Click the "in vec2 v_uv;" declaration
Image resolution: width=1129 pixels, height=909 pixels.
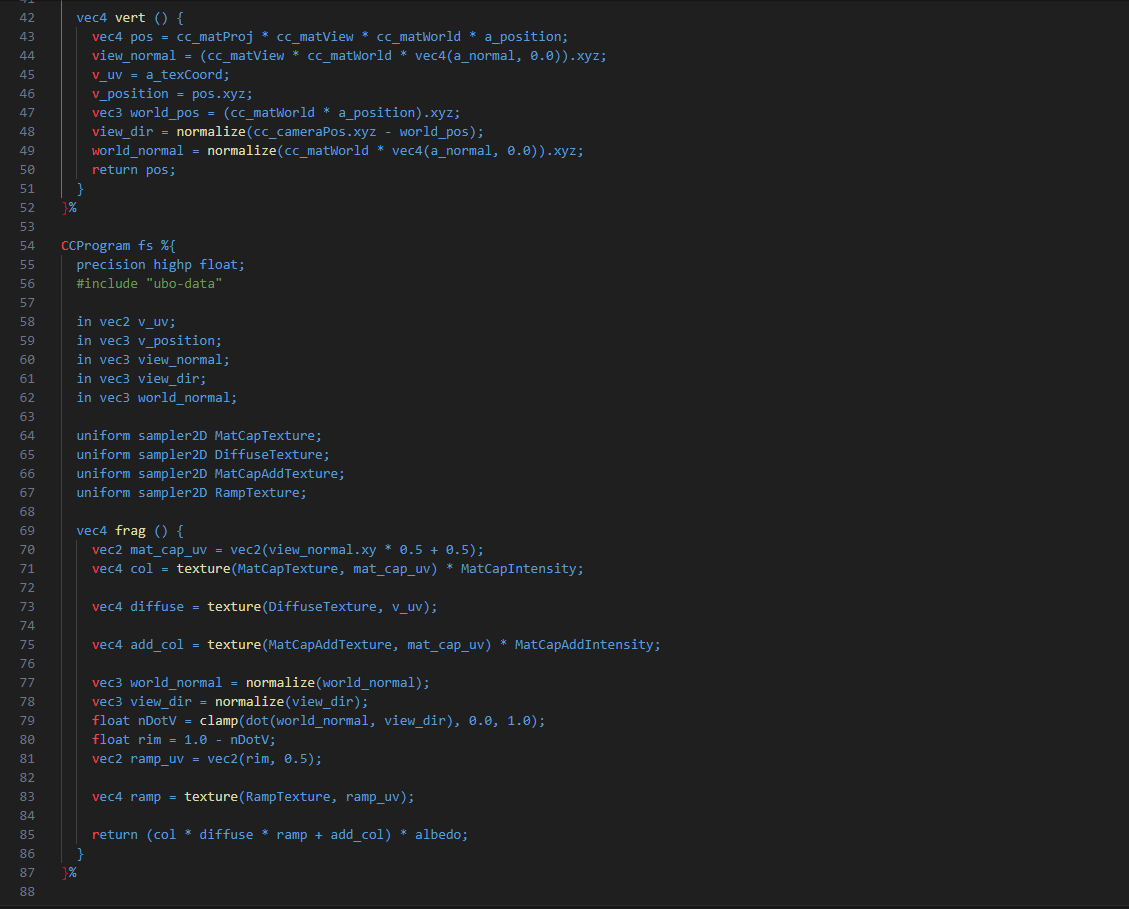pos(126,322)
